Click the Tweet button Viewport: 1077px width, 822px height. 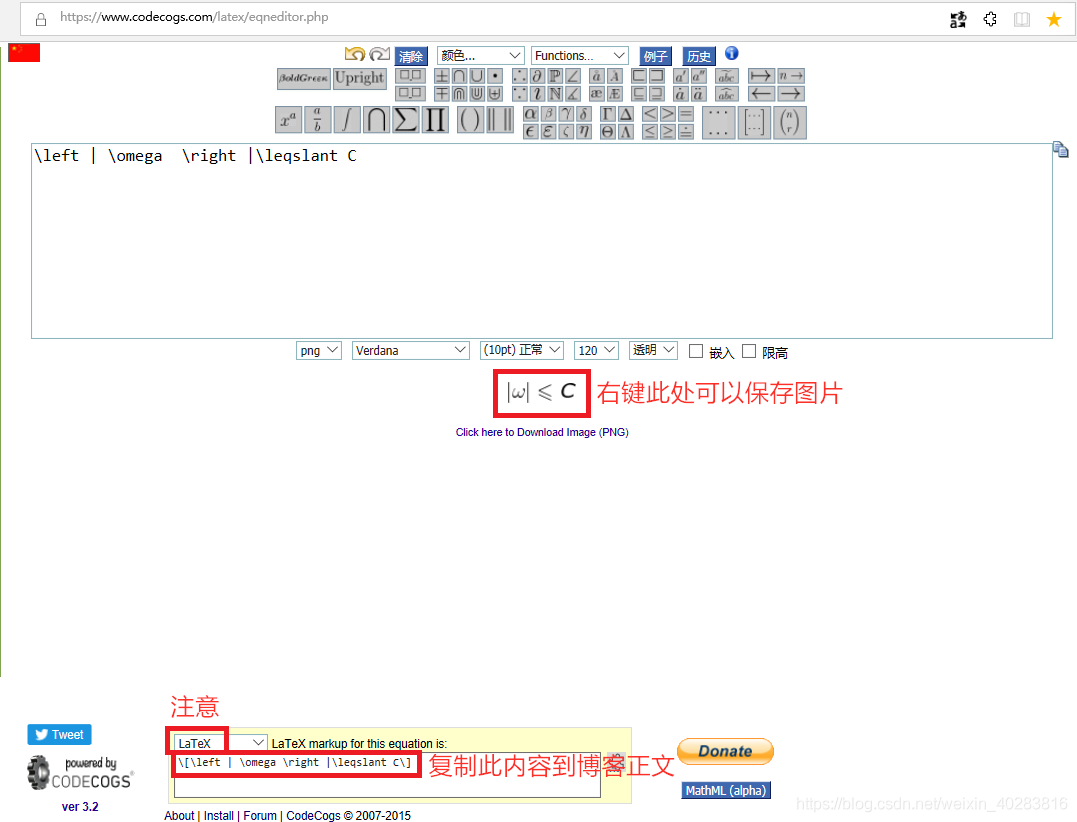(x=59, y=735)
